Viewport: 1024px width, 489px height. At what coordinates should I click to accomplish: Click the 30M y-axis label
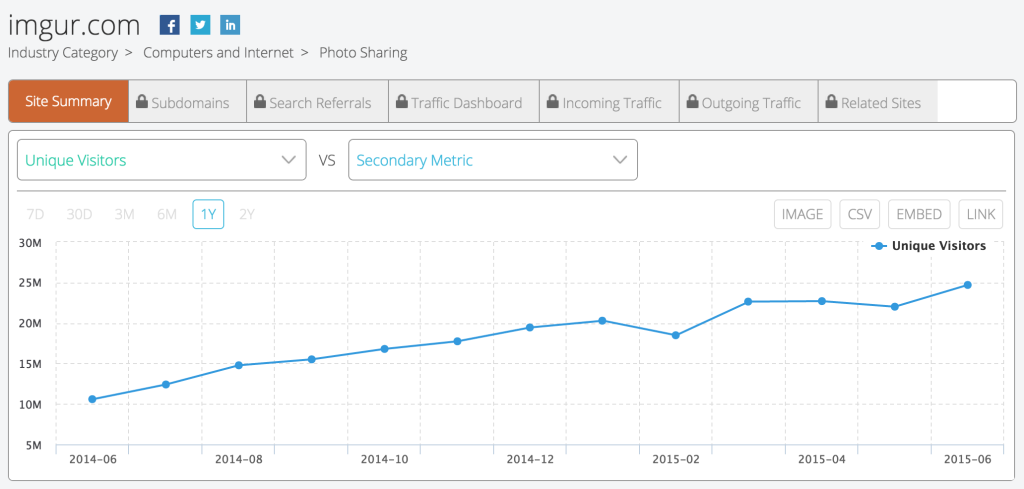coord(29,243)
